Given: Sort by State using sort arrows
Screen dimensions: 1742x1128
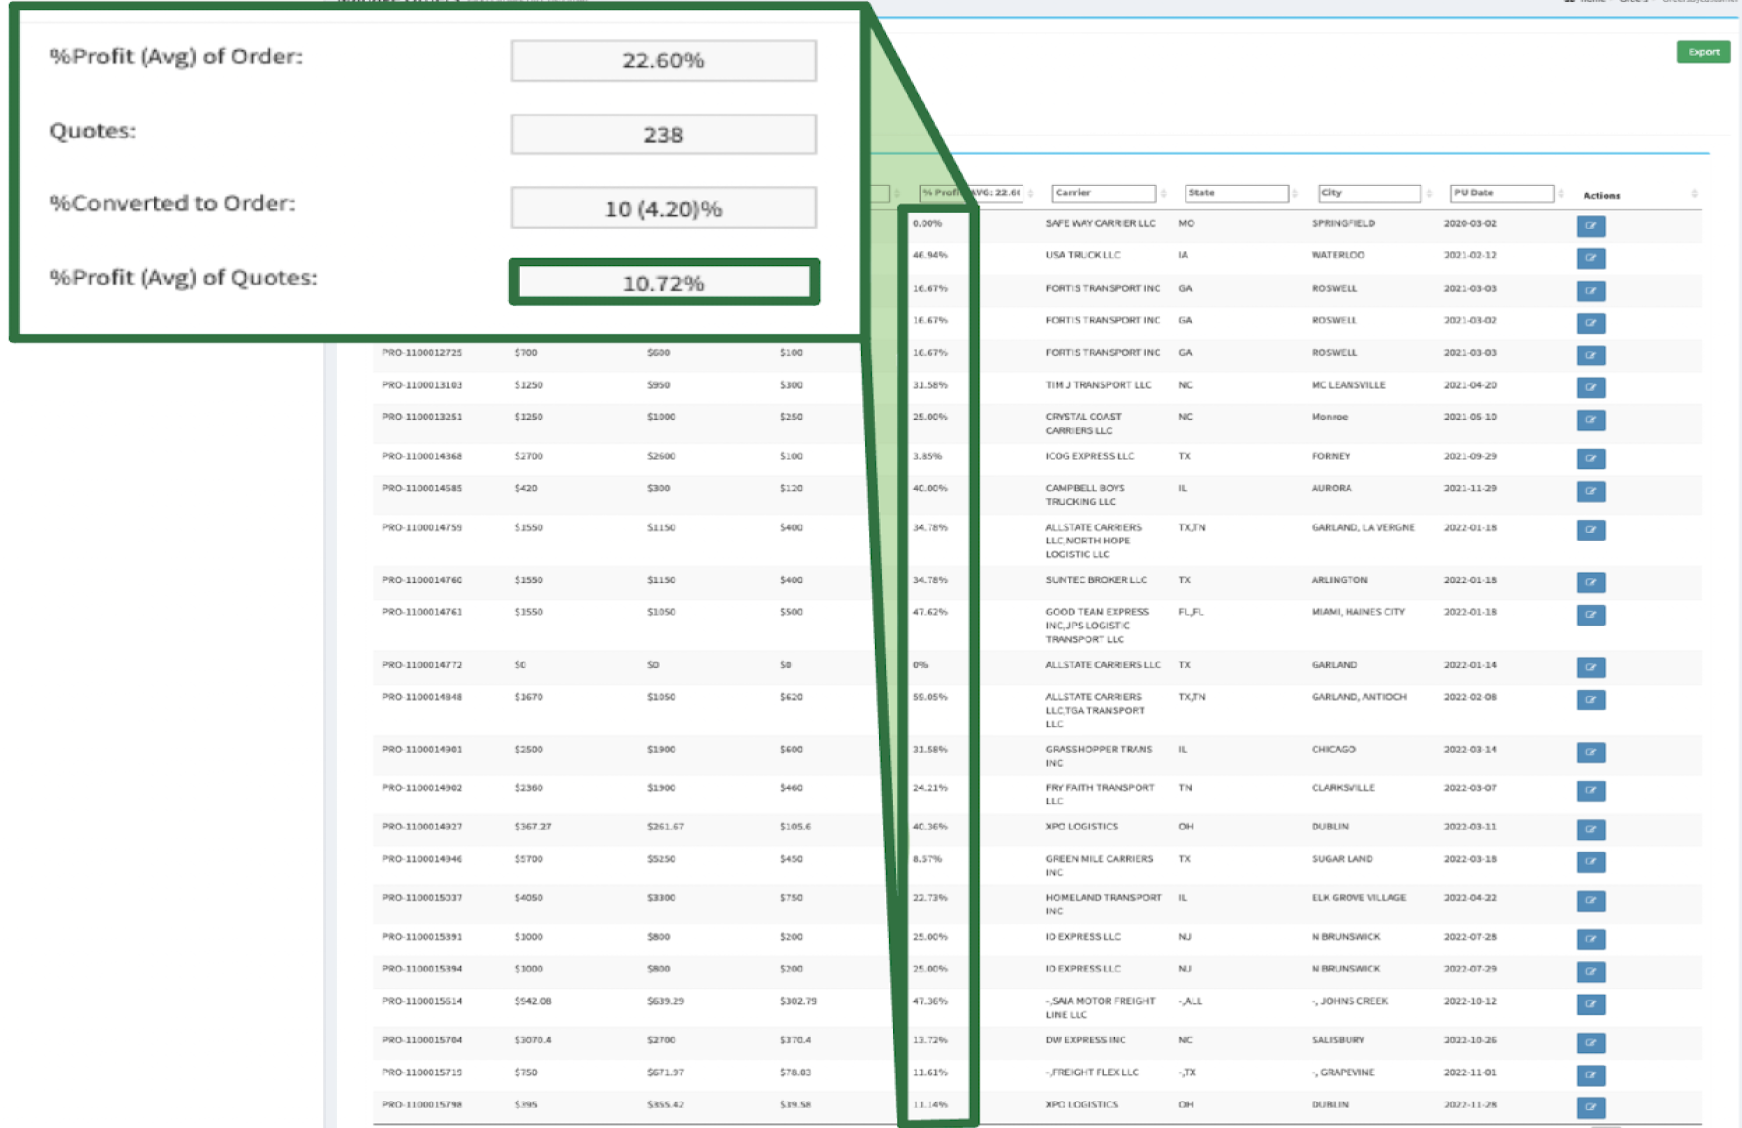Looking at the screenshot, I should [1295, 194].
